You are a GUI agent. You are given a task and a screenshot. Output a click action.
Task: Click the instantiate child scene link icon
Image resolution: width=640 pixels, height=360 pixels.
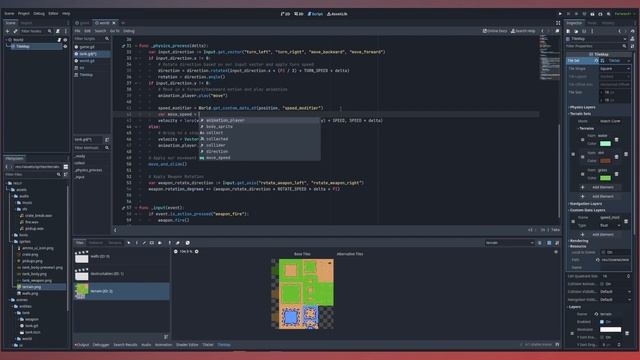click(x=15, y=31)
